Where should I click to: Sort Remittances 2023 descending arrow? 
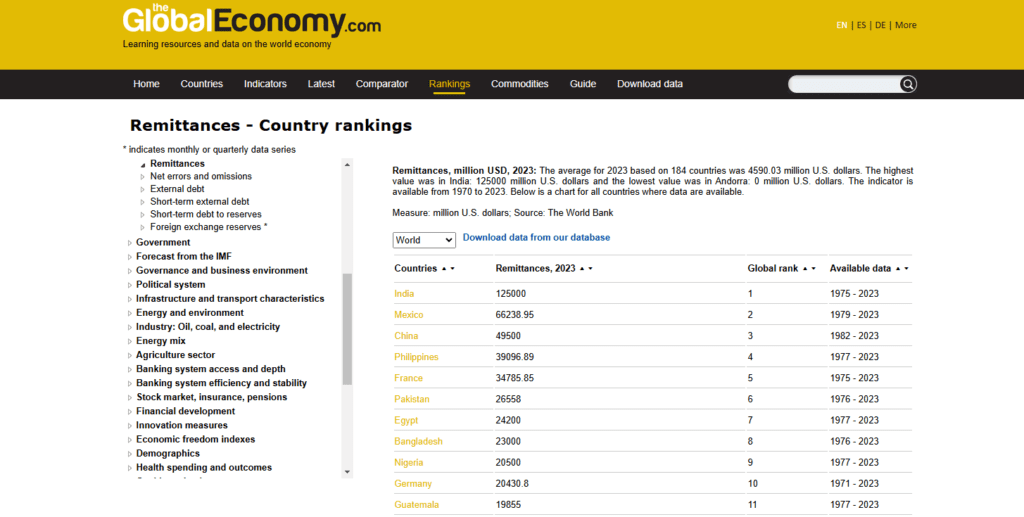pos(591,269)
